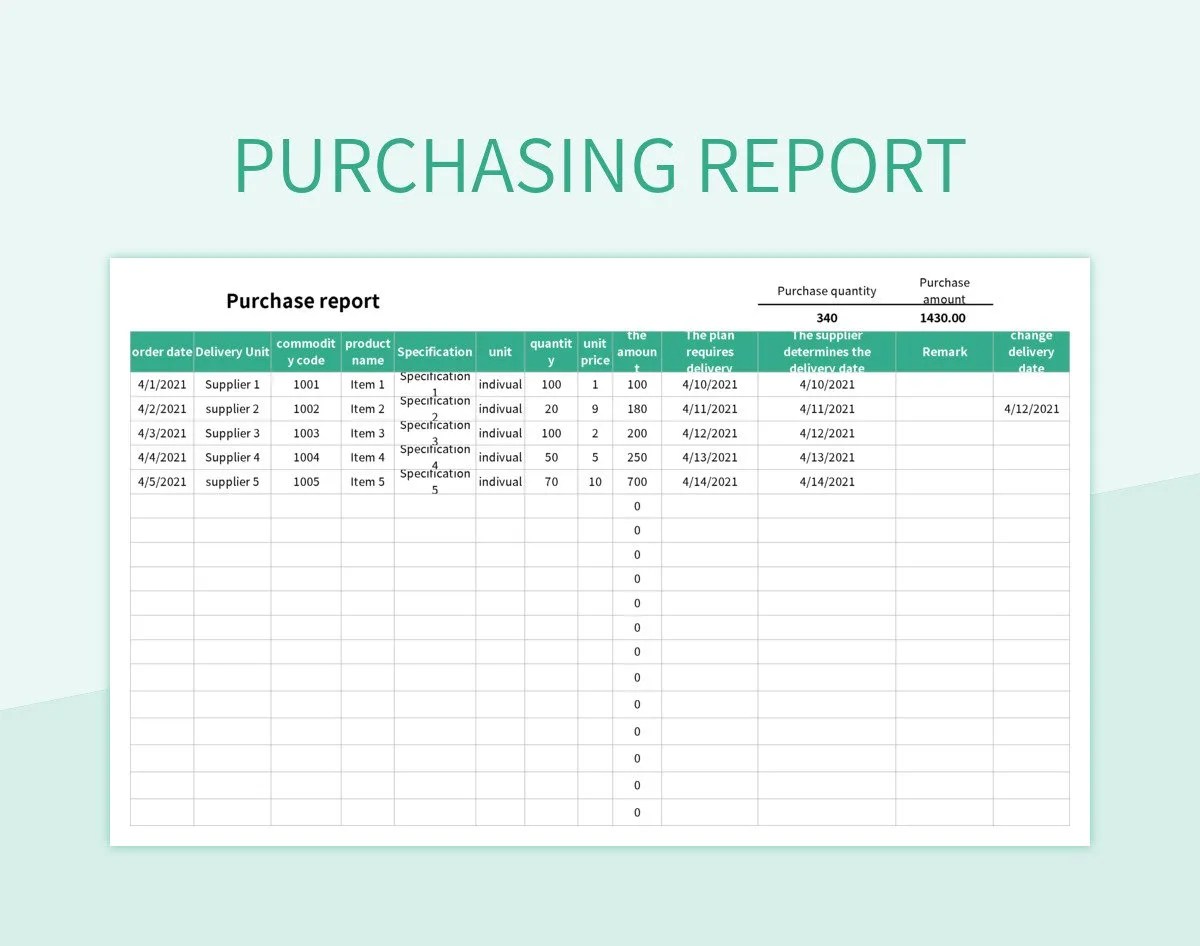Select 'indivual' unit cell in Supplier 1 row
Screen dimensions: 1200x946
tap(500, 384)
